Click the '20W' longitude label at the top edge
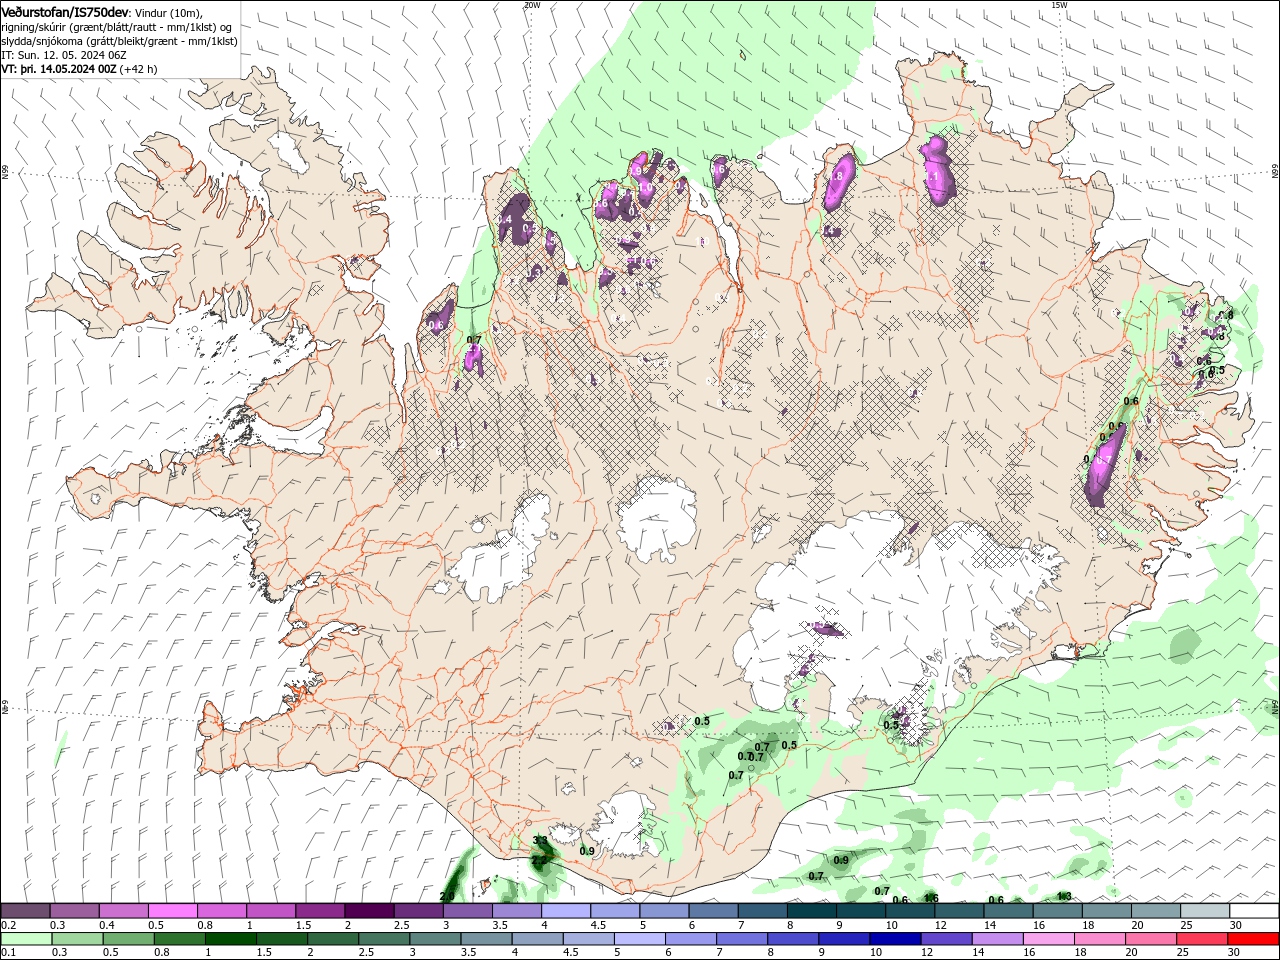The width and height of the screenshot is (1280, 960). tap(532, 5)
